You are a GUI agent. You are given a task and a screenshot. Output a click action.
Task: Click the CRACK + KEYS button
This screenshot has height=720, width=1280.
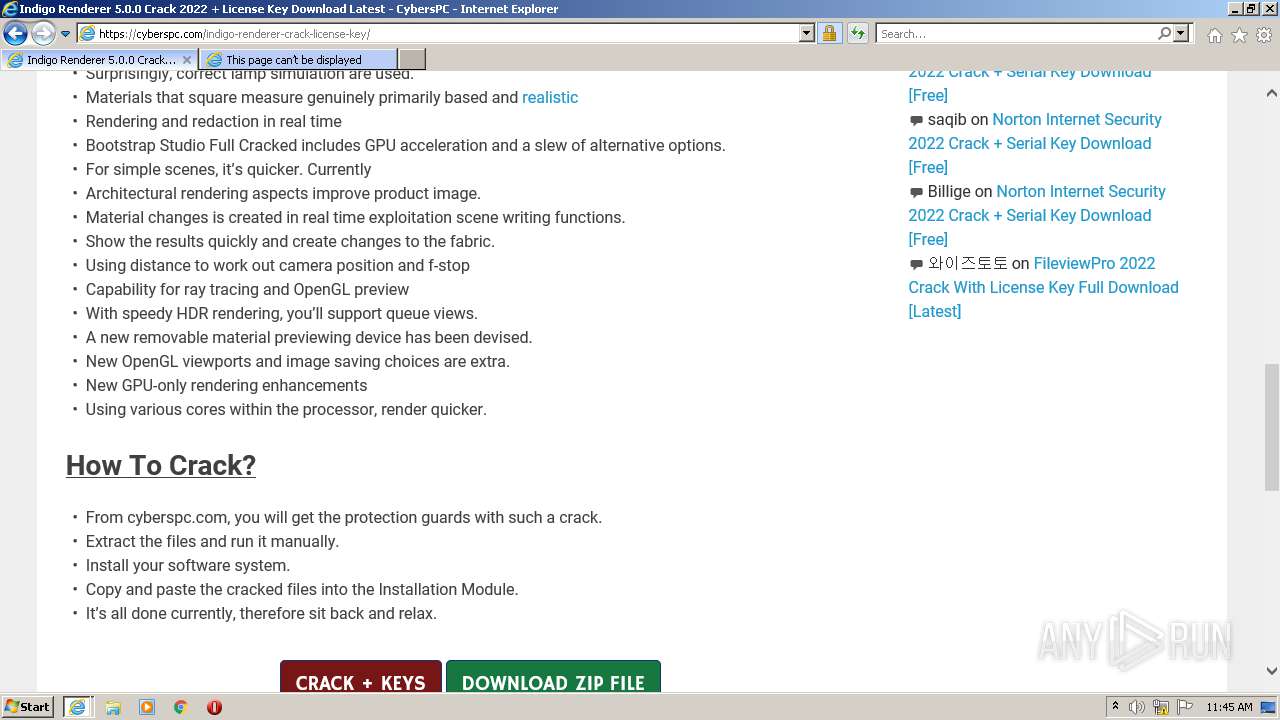tap(360, 678)
